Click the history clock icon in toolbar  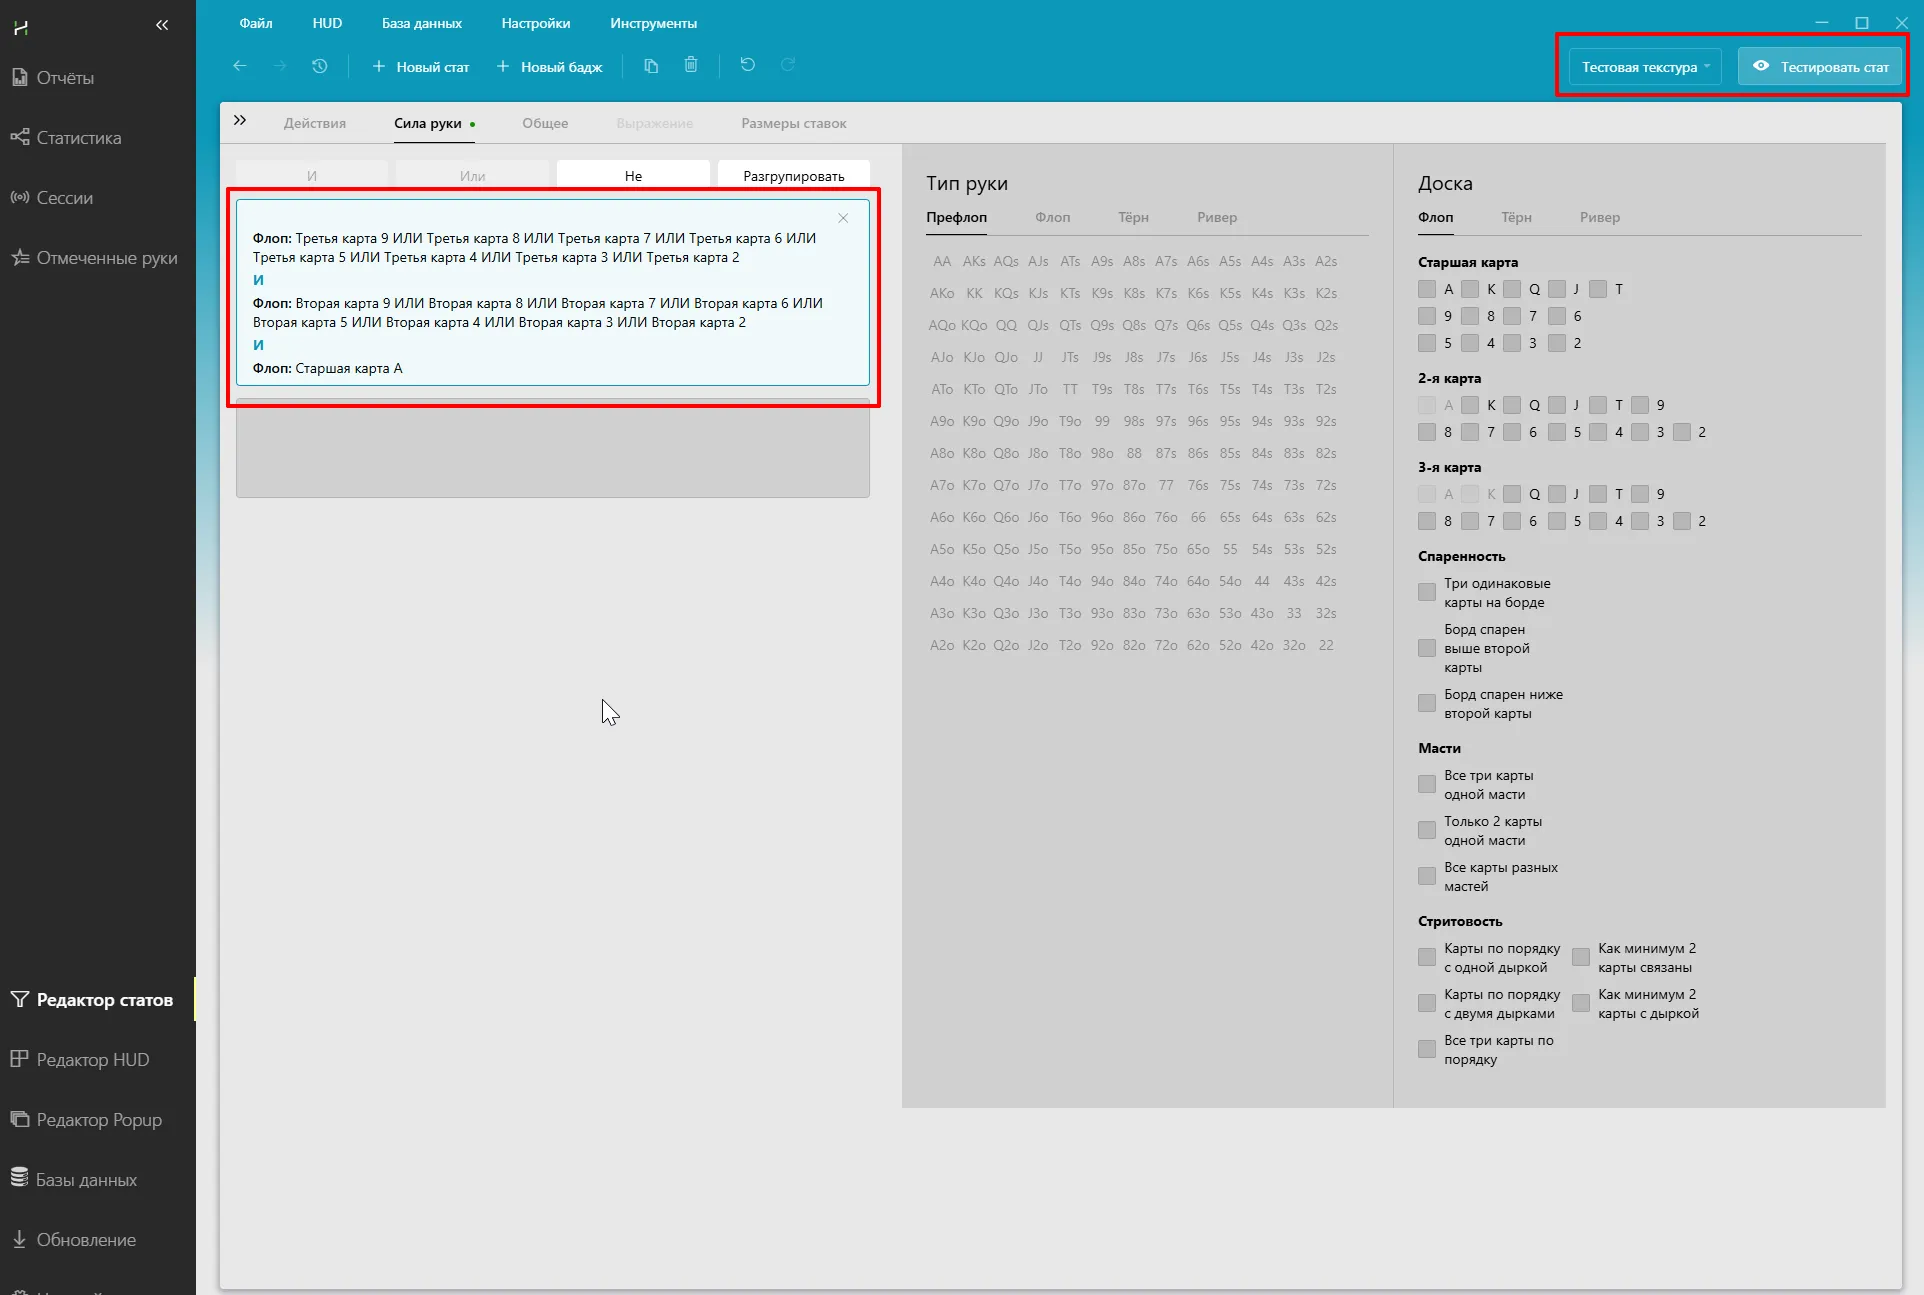pyautogui.click(x=320, y=66)
